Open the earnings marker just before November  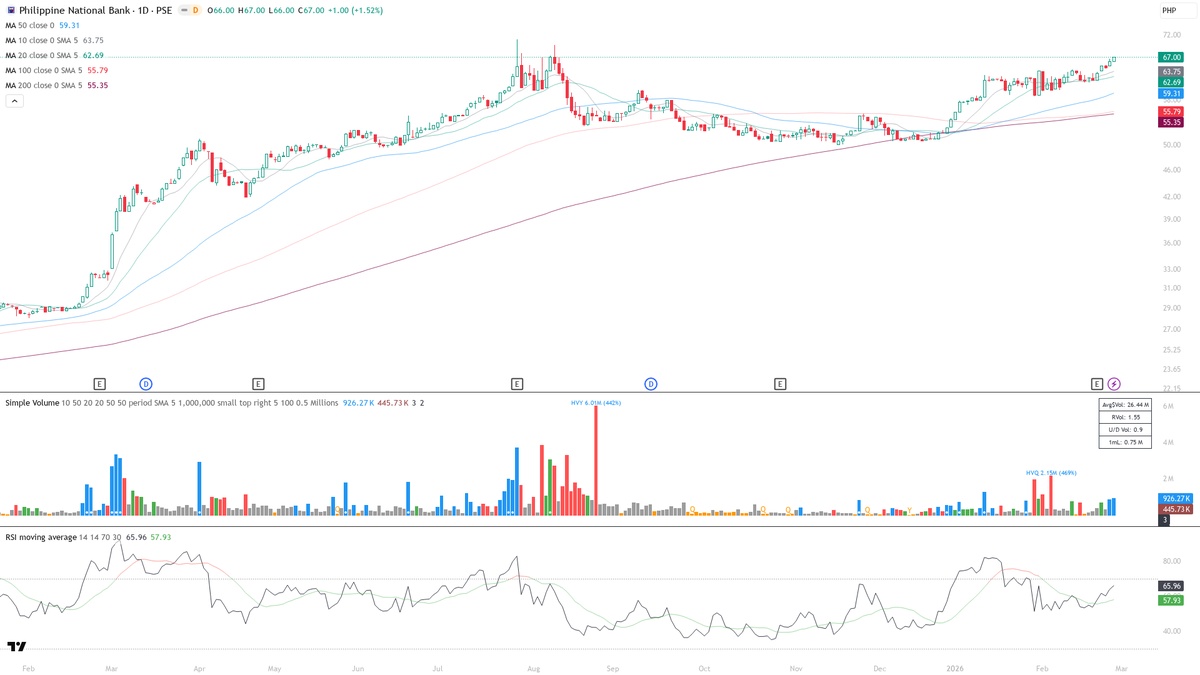pos(780,384)
